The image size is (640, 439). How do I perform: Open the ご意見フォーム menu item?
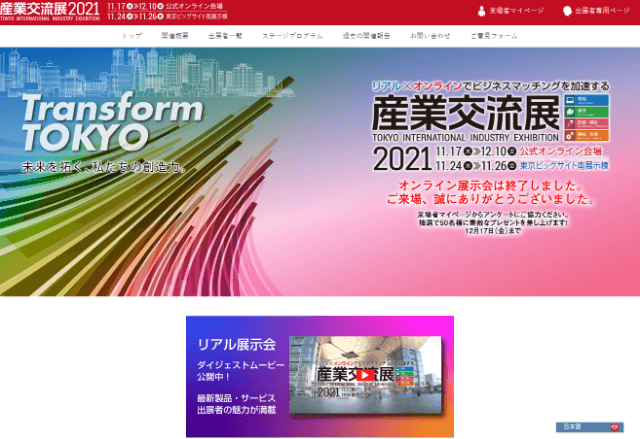[494, 36]
